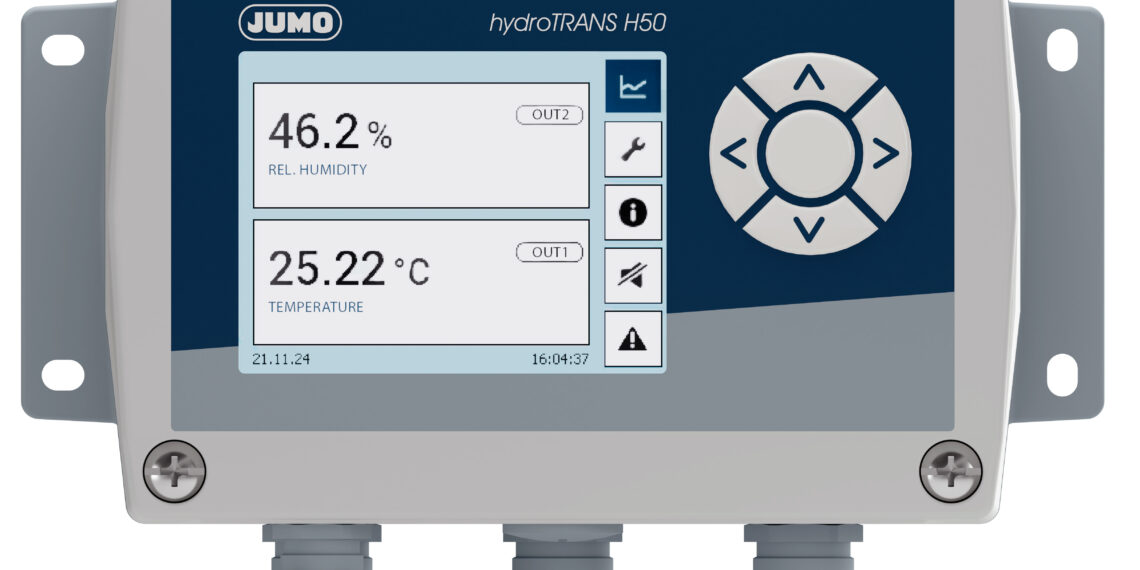This screenshot has width=1140, height=570.
Task: Click the date 21.11.24
Action: pyautogui.click(x=281, y=359)
